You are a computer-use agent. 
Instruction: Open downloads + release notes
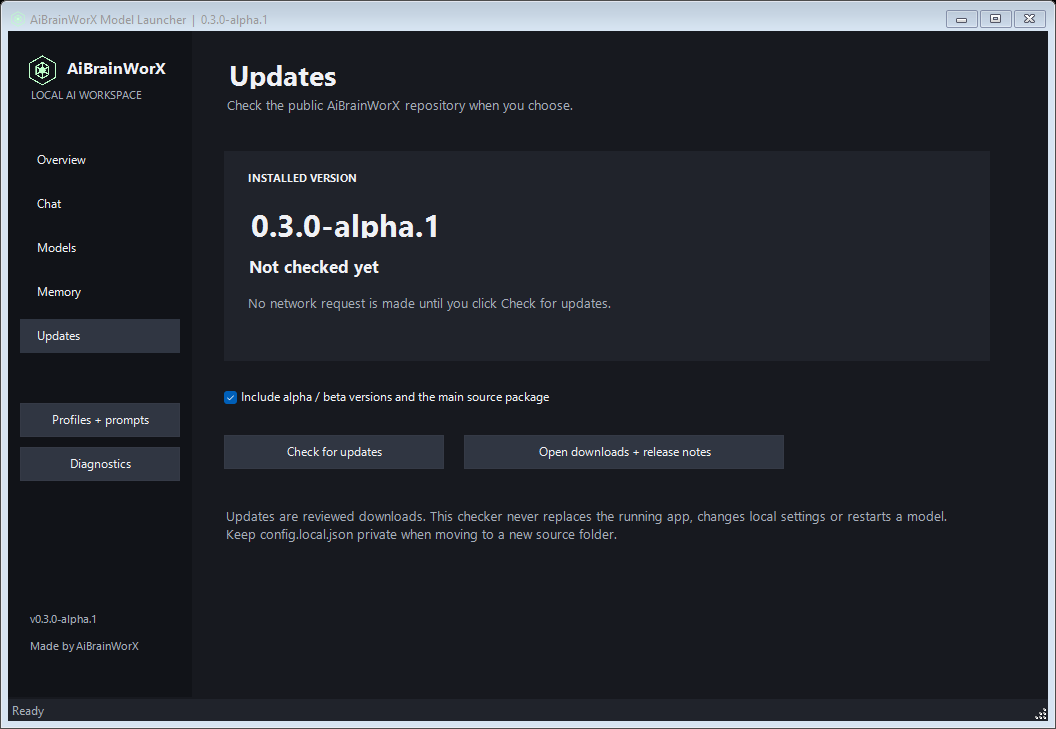tap(624, 451)
